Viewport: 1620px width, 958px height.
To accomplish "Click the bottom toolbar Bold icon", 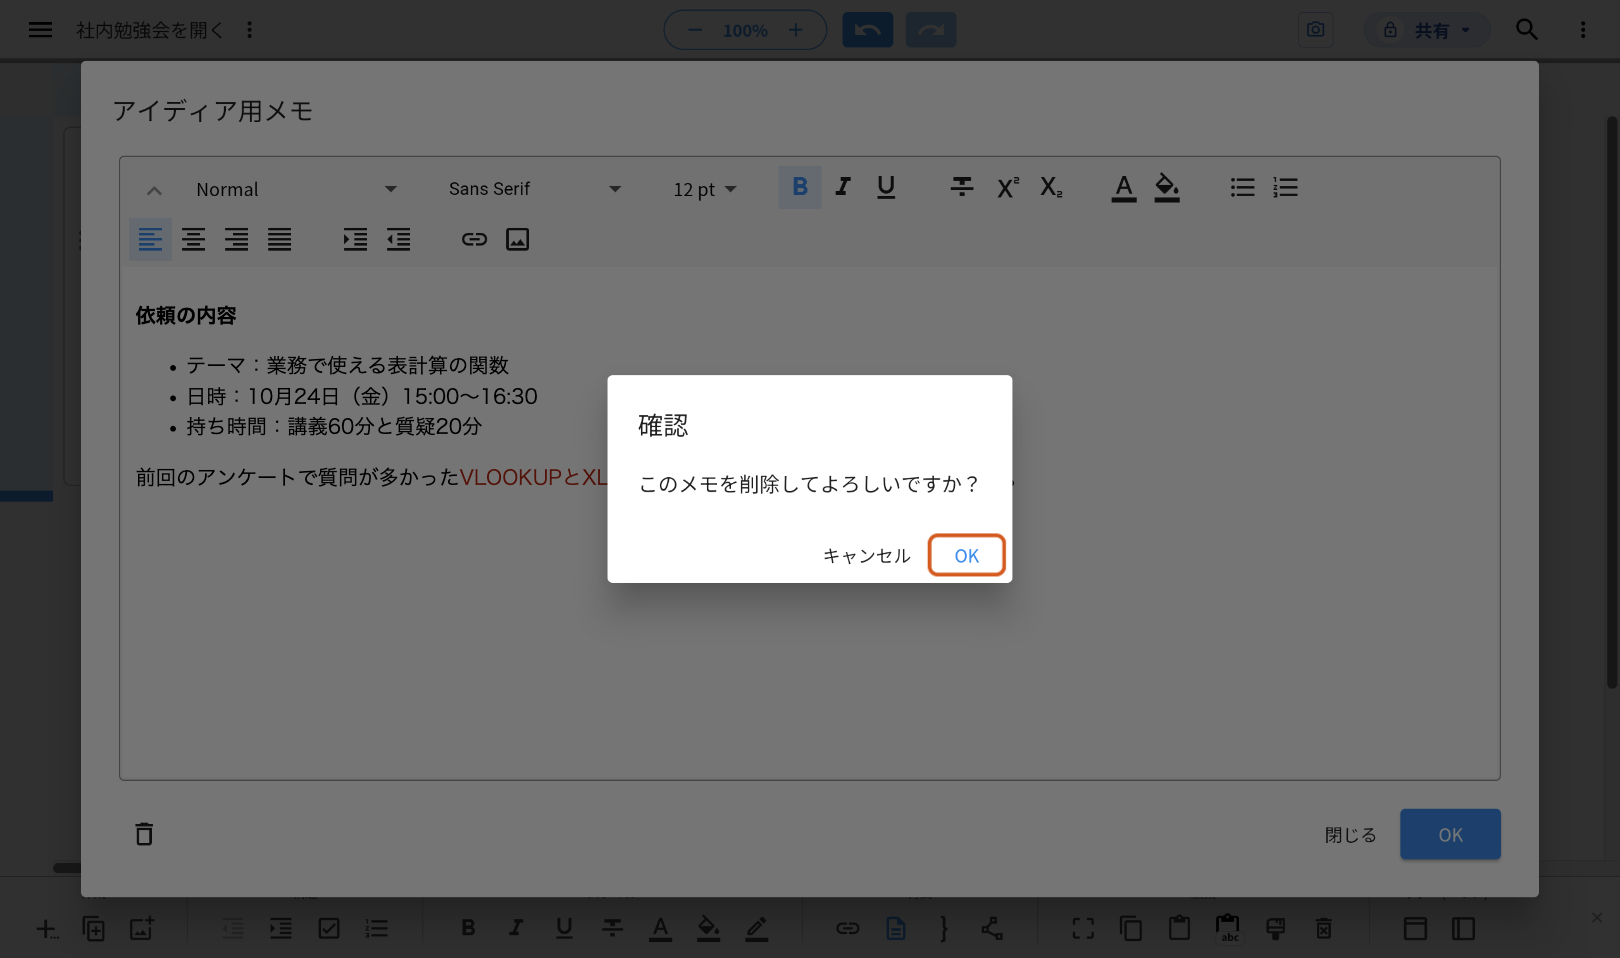I will click(x=468, y=929).
